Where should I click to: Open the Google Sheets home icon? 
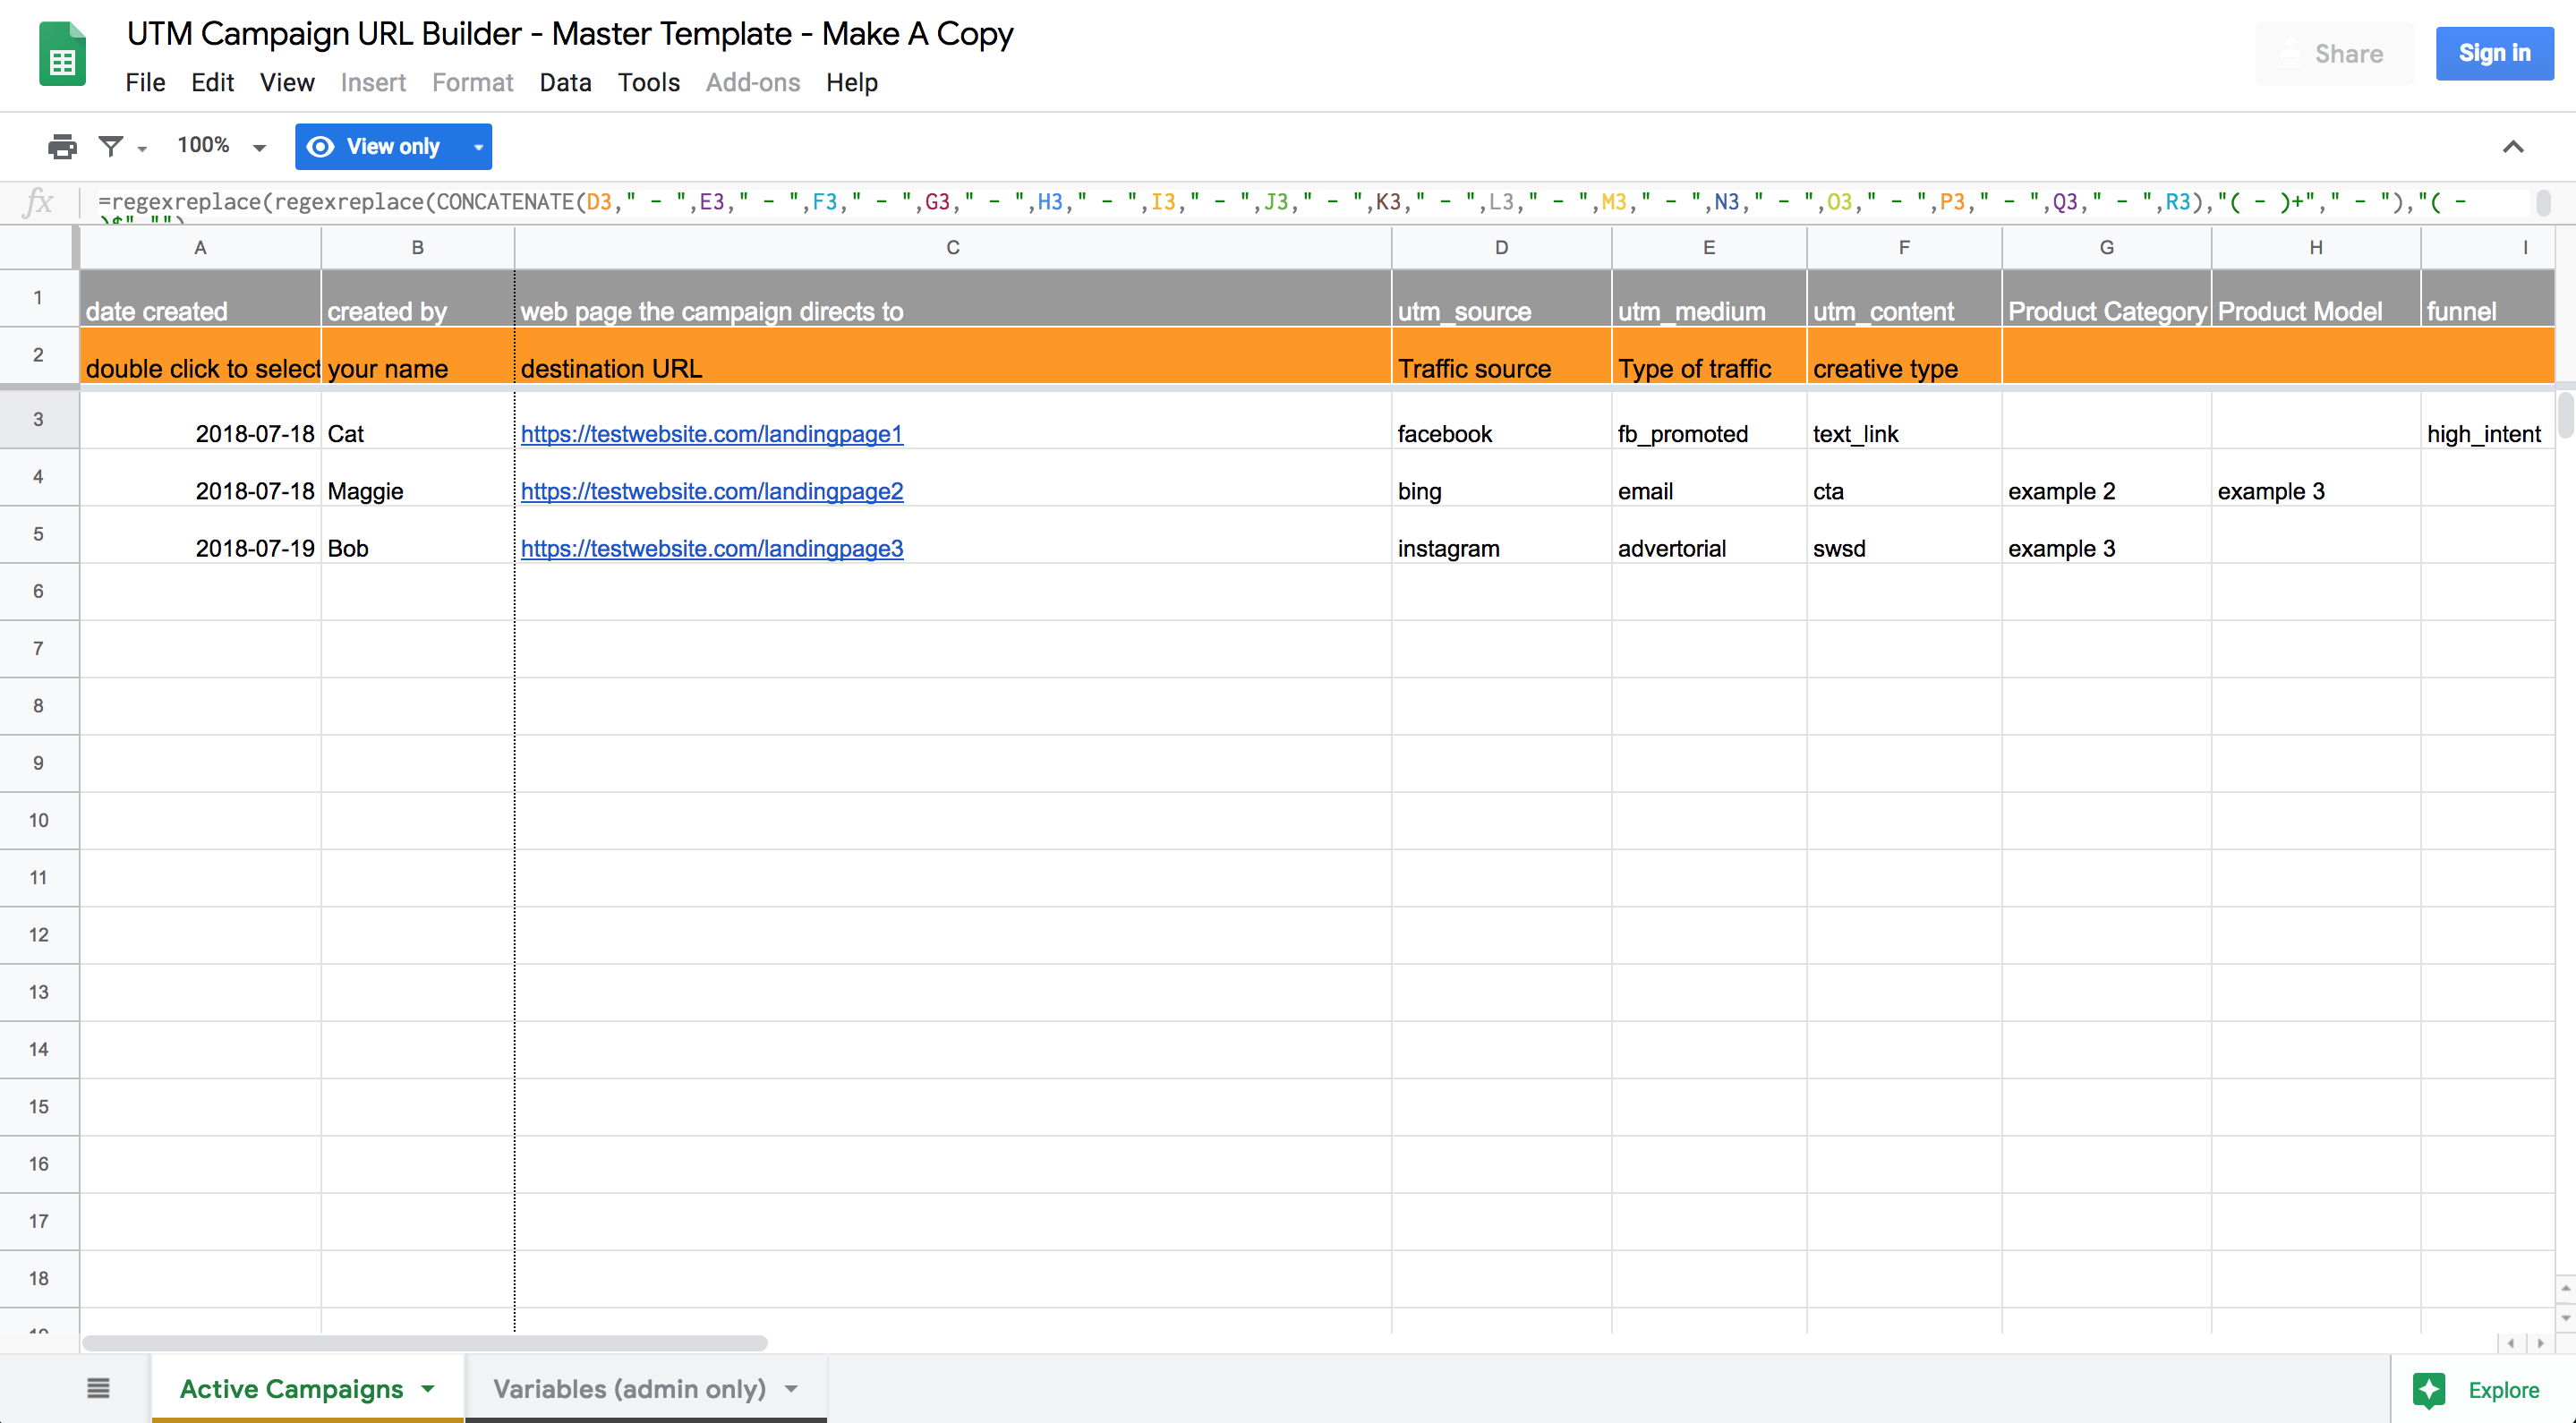[x=62, y=55]
